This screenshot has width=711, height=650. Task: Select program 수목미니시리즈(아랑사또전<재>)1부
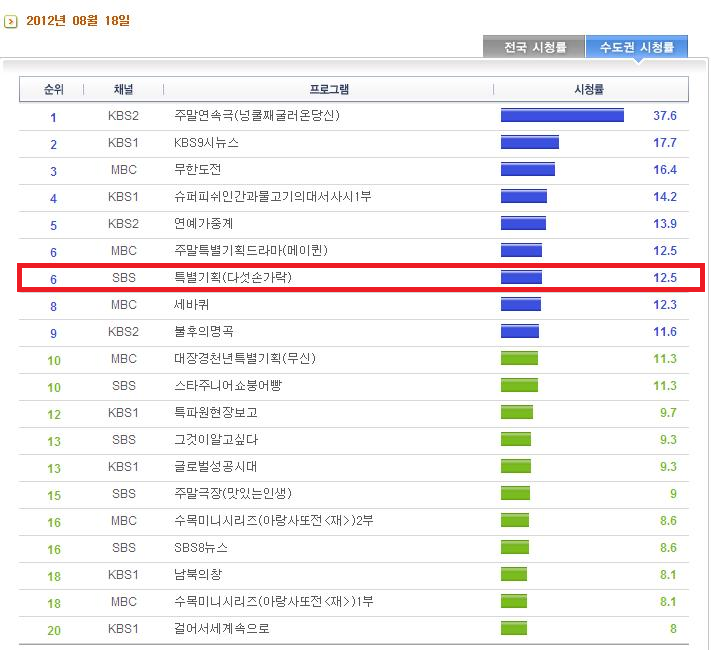tap(273, 601)
